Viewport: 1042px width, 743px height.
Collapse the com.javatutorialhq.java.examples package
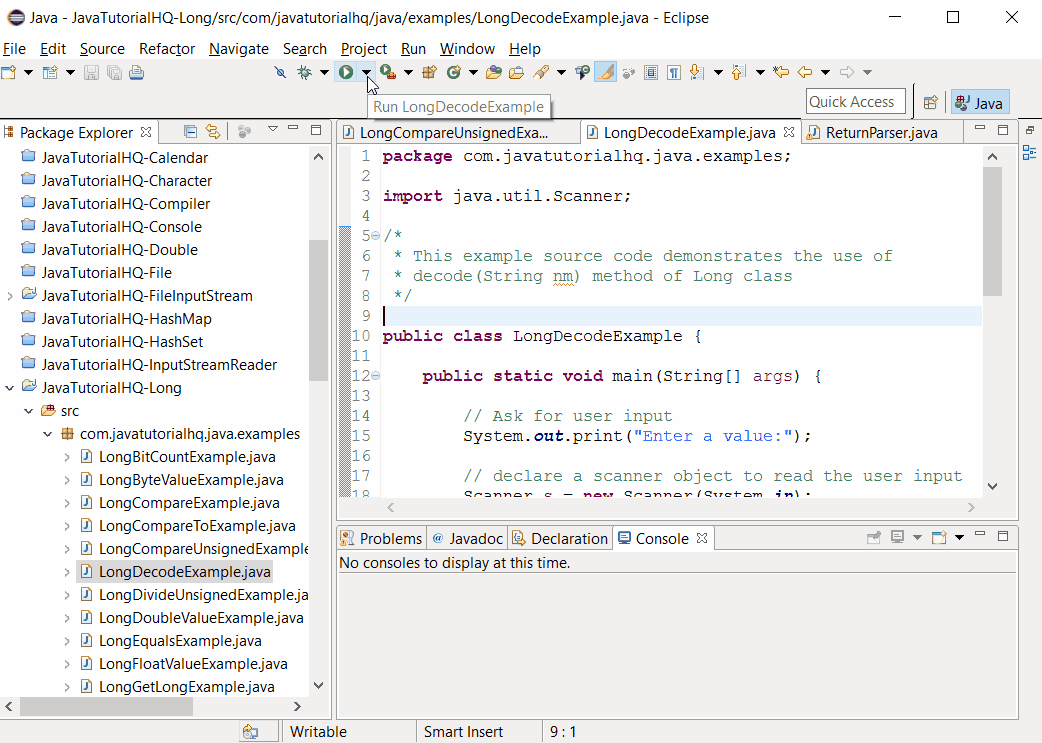(x=47, y=434)
